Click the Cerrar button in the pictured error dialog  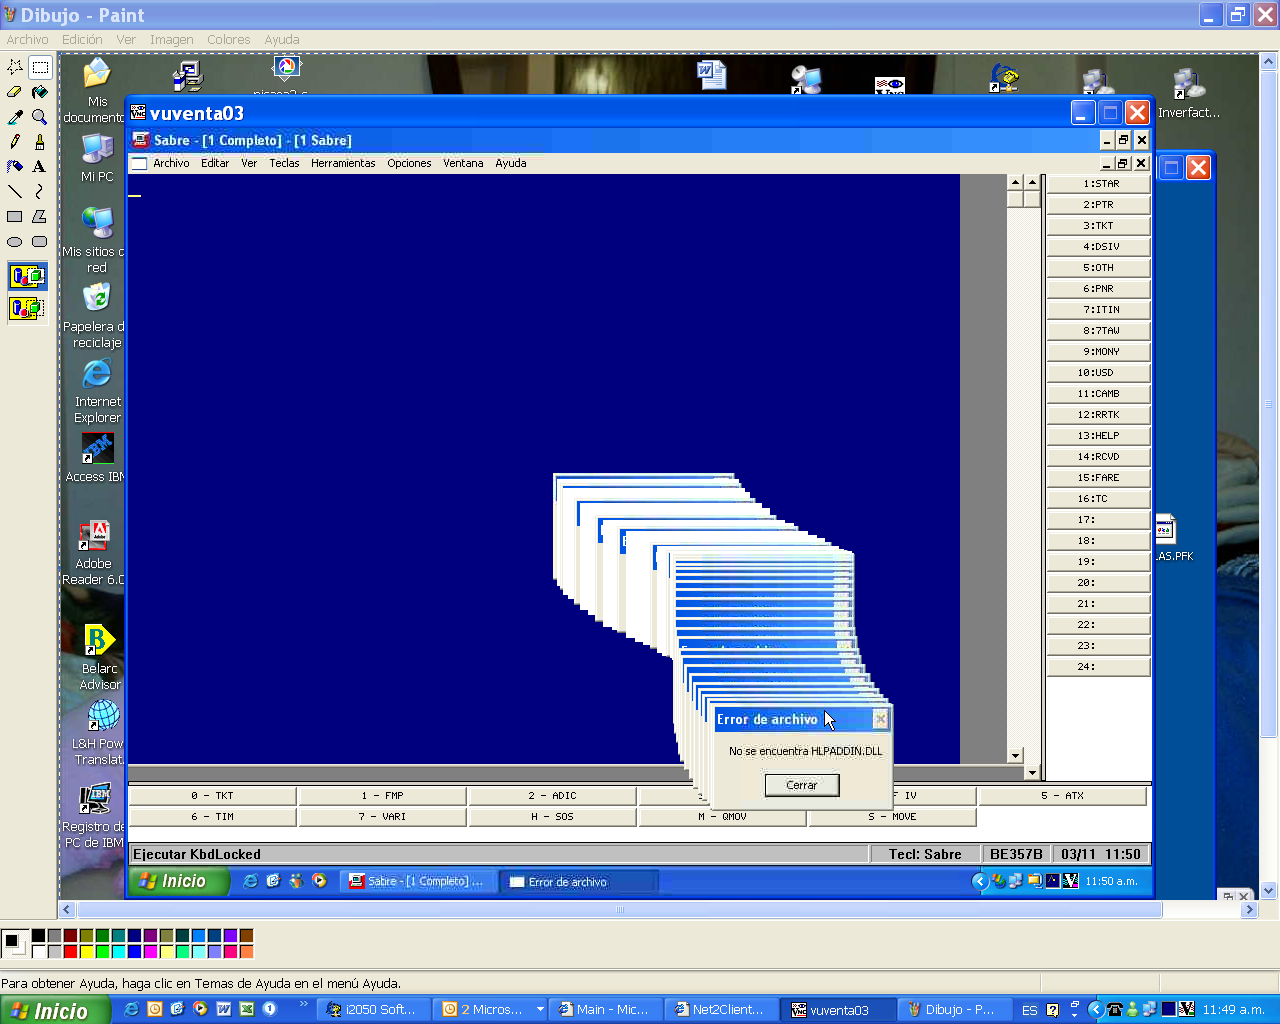(802, 785)
